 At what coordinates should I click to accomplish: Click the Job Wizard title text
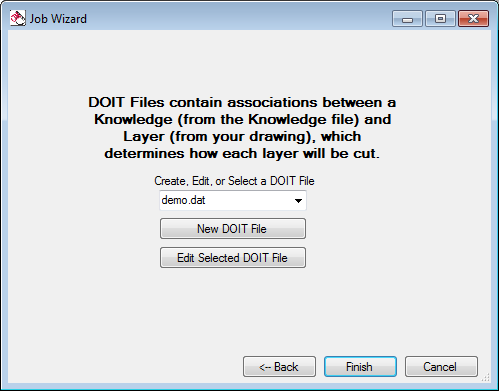58,19
